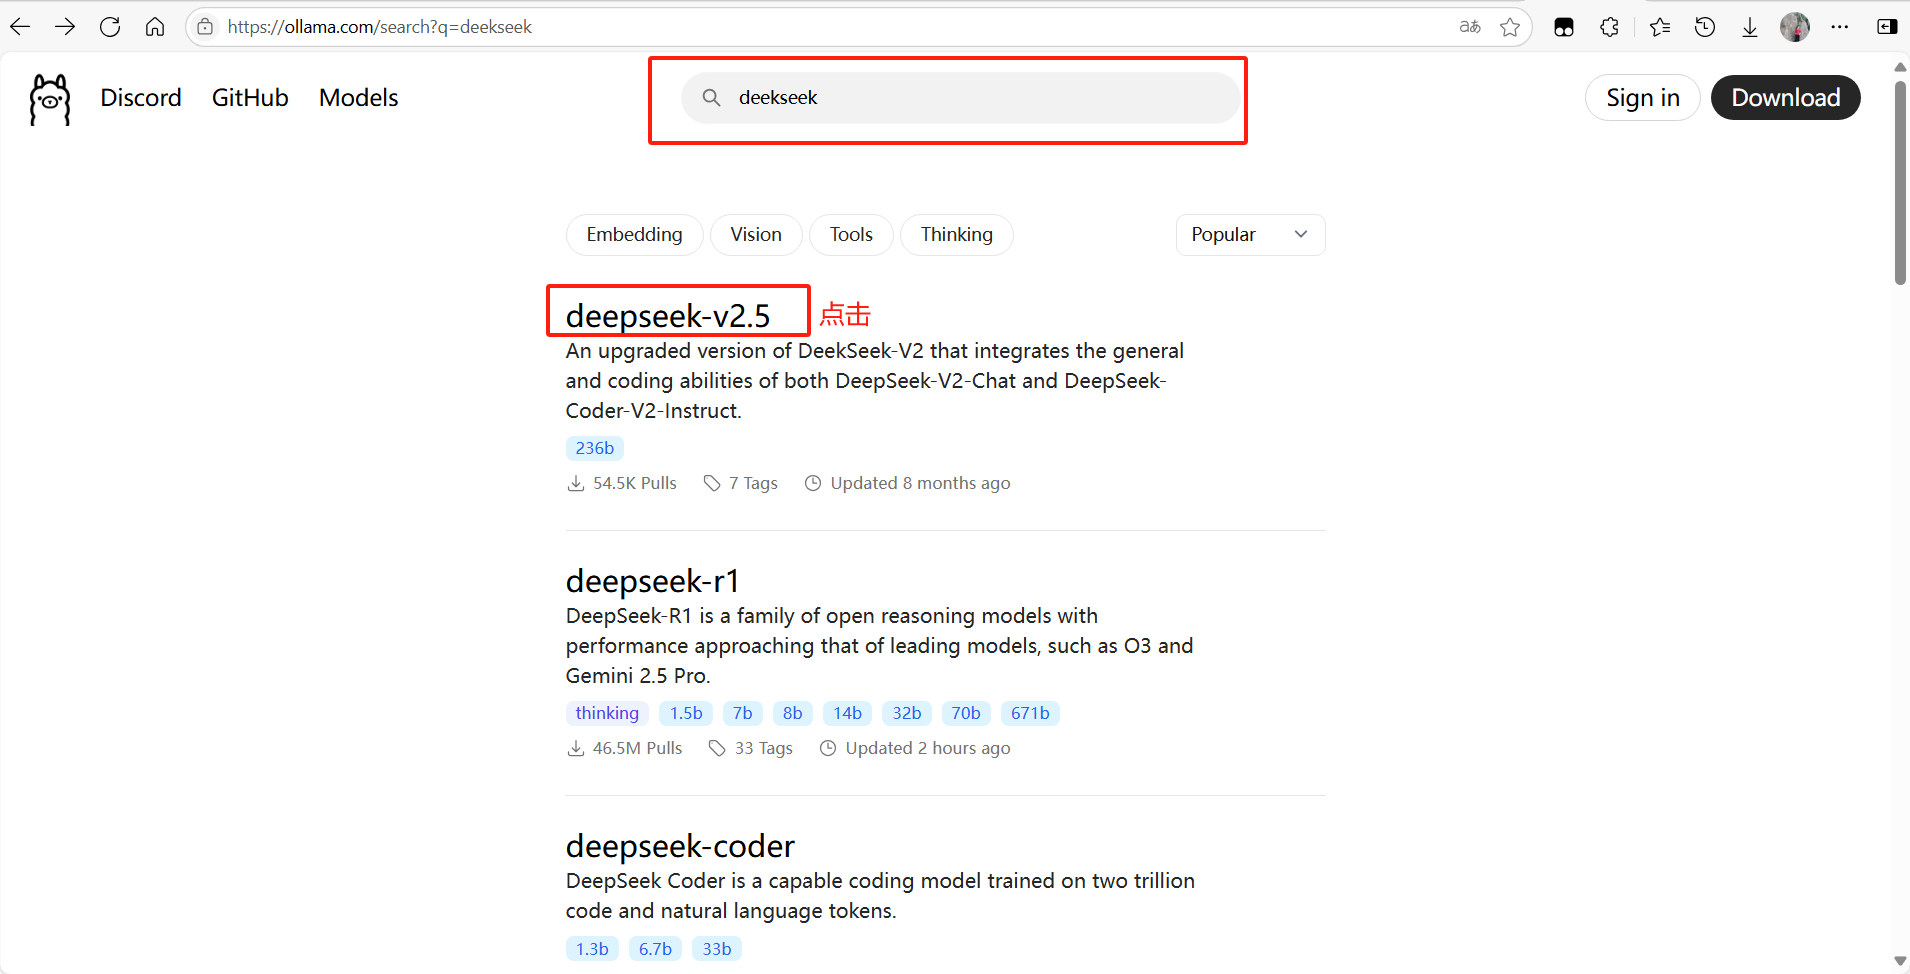
Task: Click the 236b size tag
Action: pyautogui.click(x=595, y=448)
